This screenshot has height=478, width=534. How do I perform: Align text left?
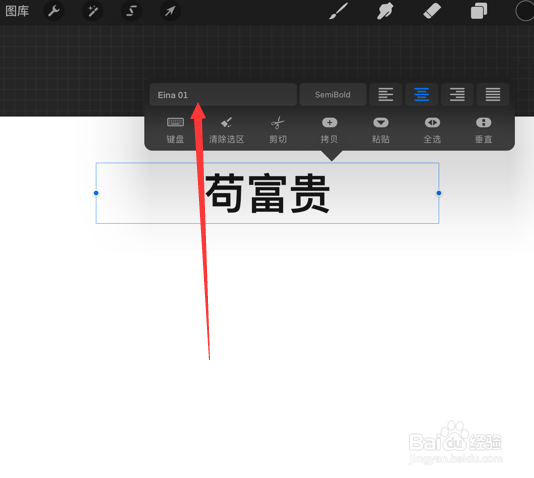coord(386,95)
